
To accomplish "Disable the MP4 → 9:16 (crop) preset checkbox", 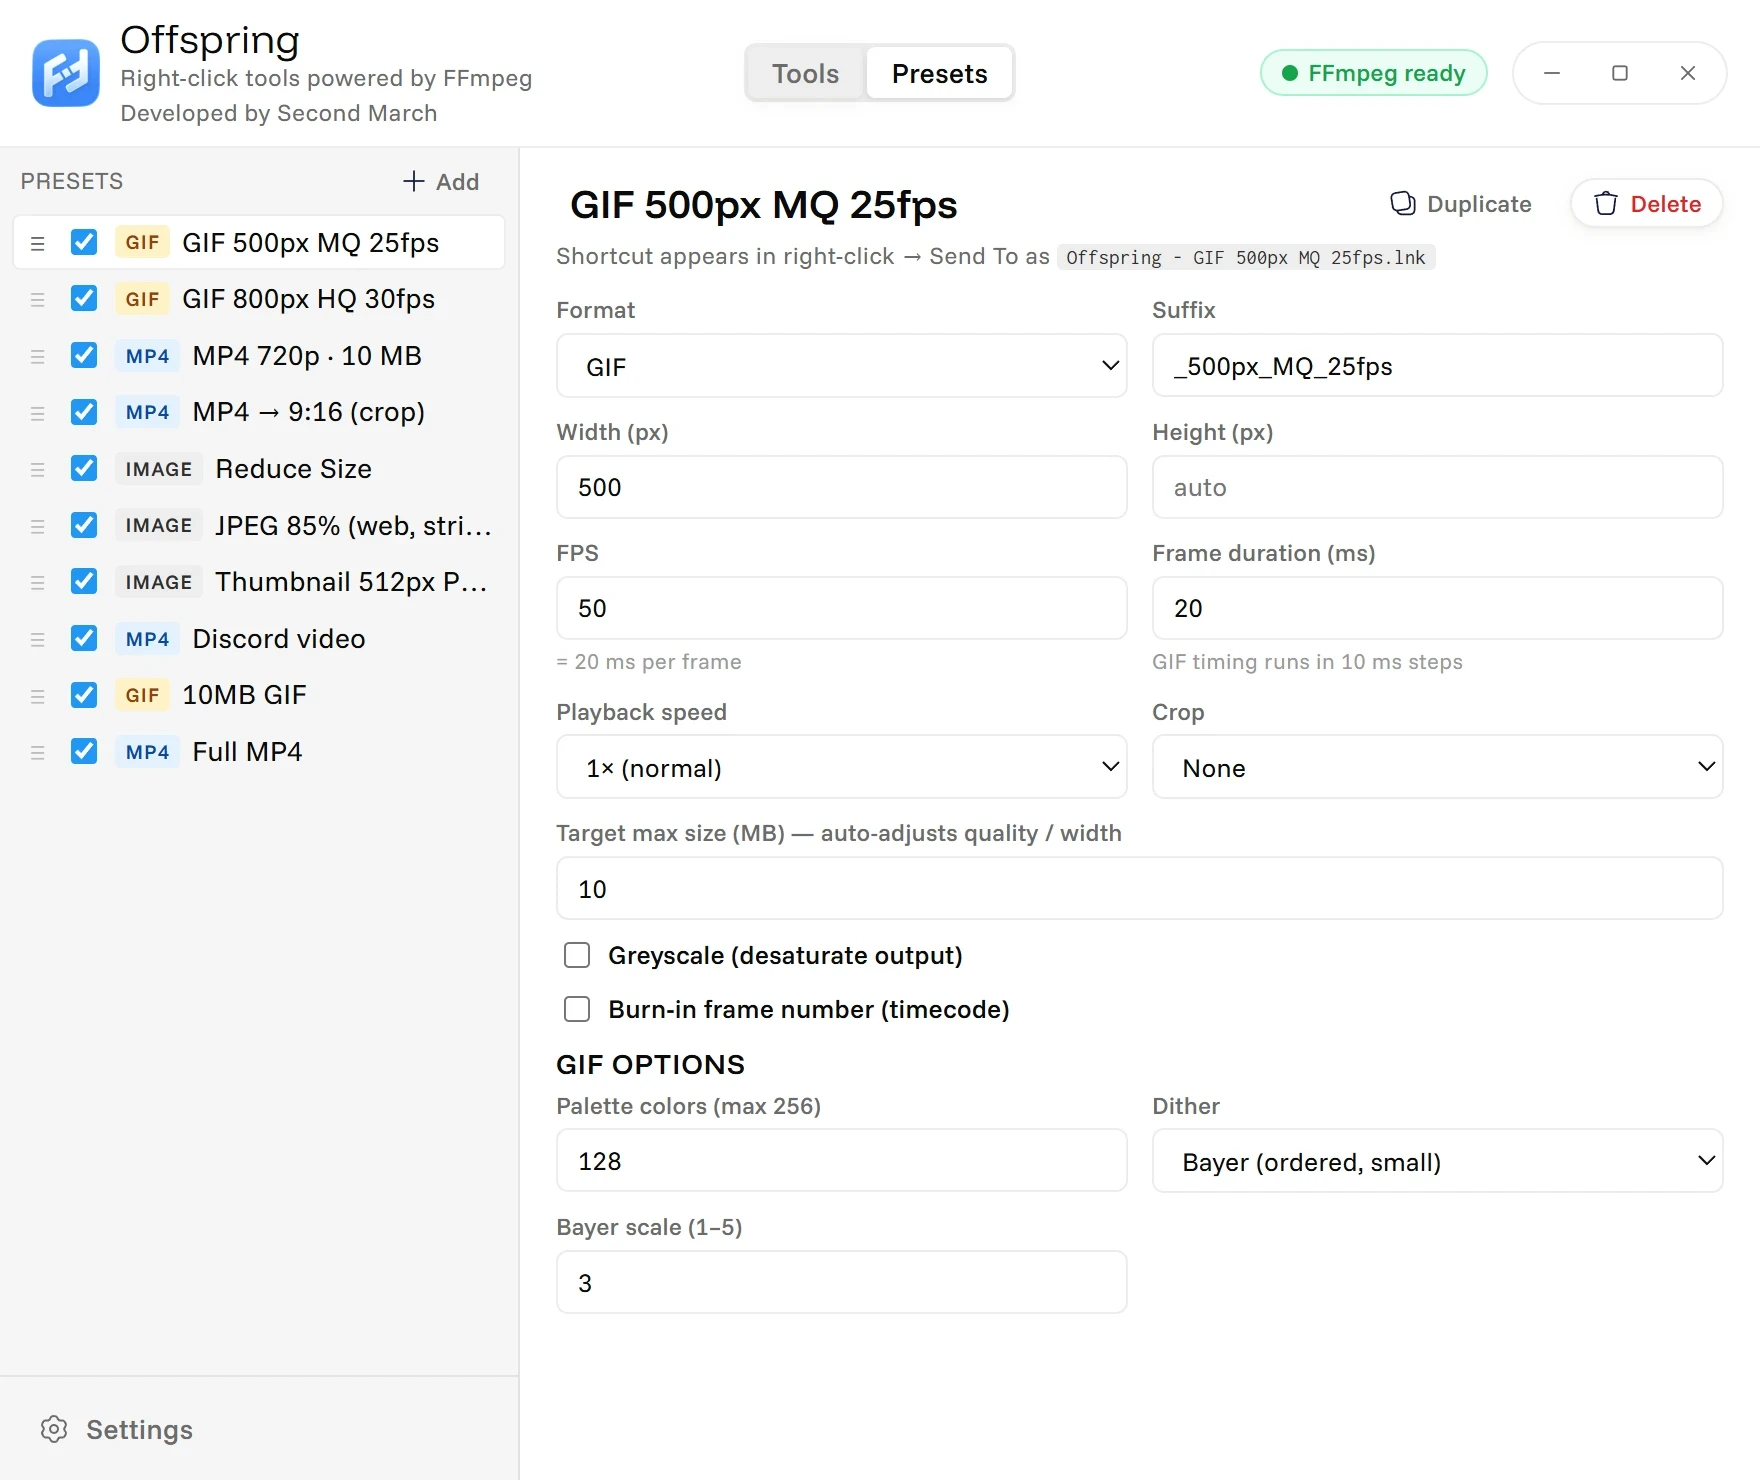I will 84,412.
